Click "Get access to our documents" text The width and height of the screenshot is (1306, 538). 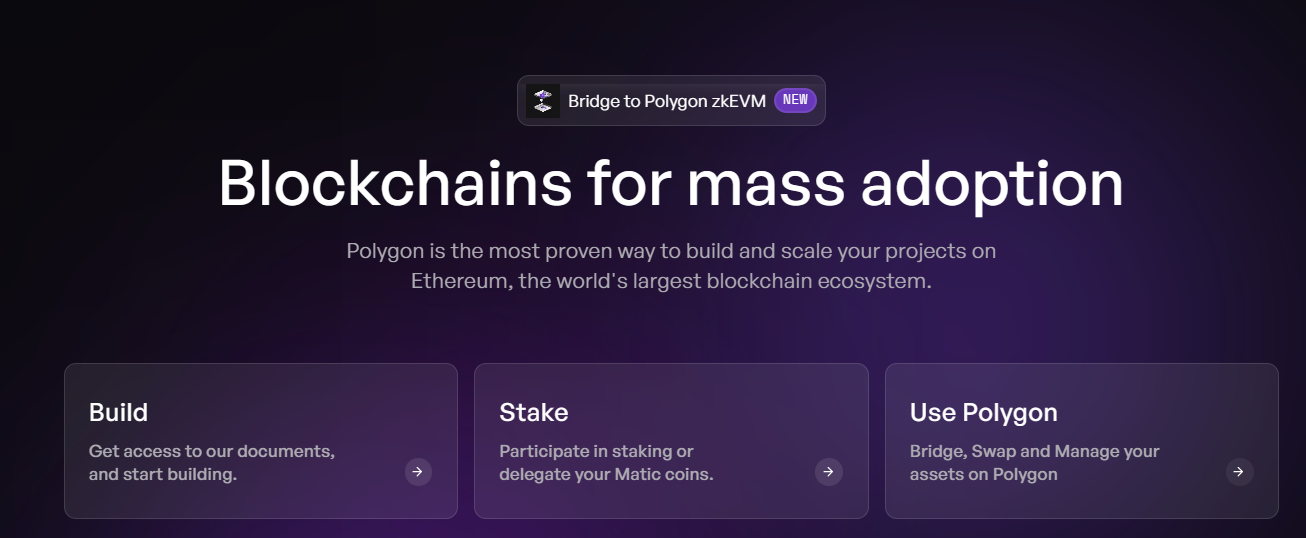(211, 451)
